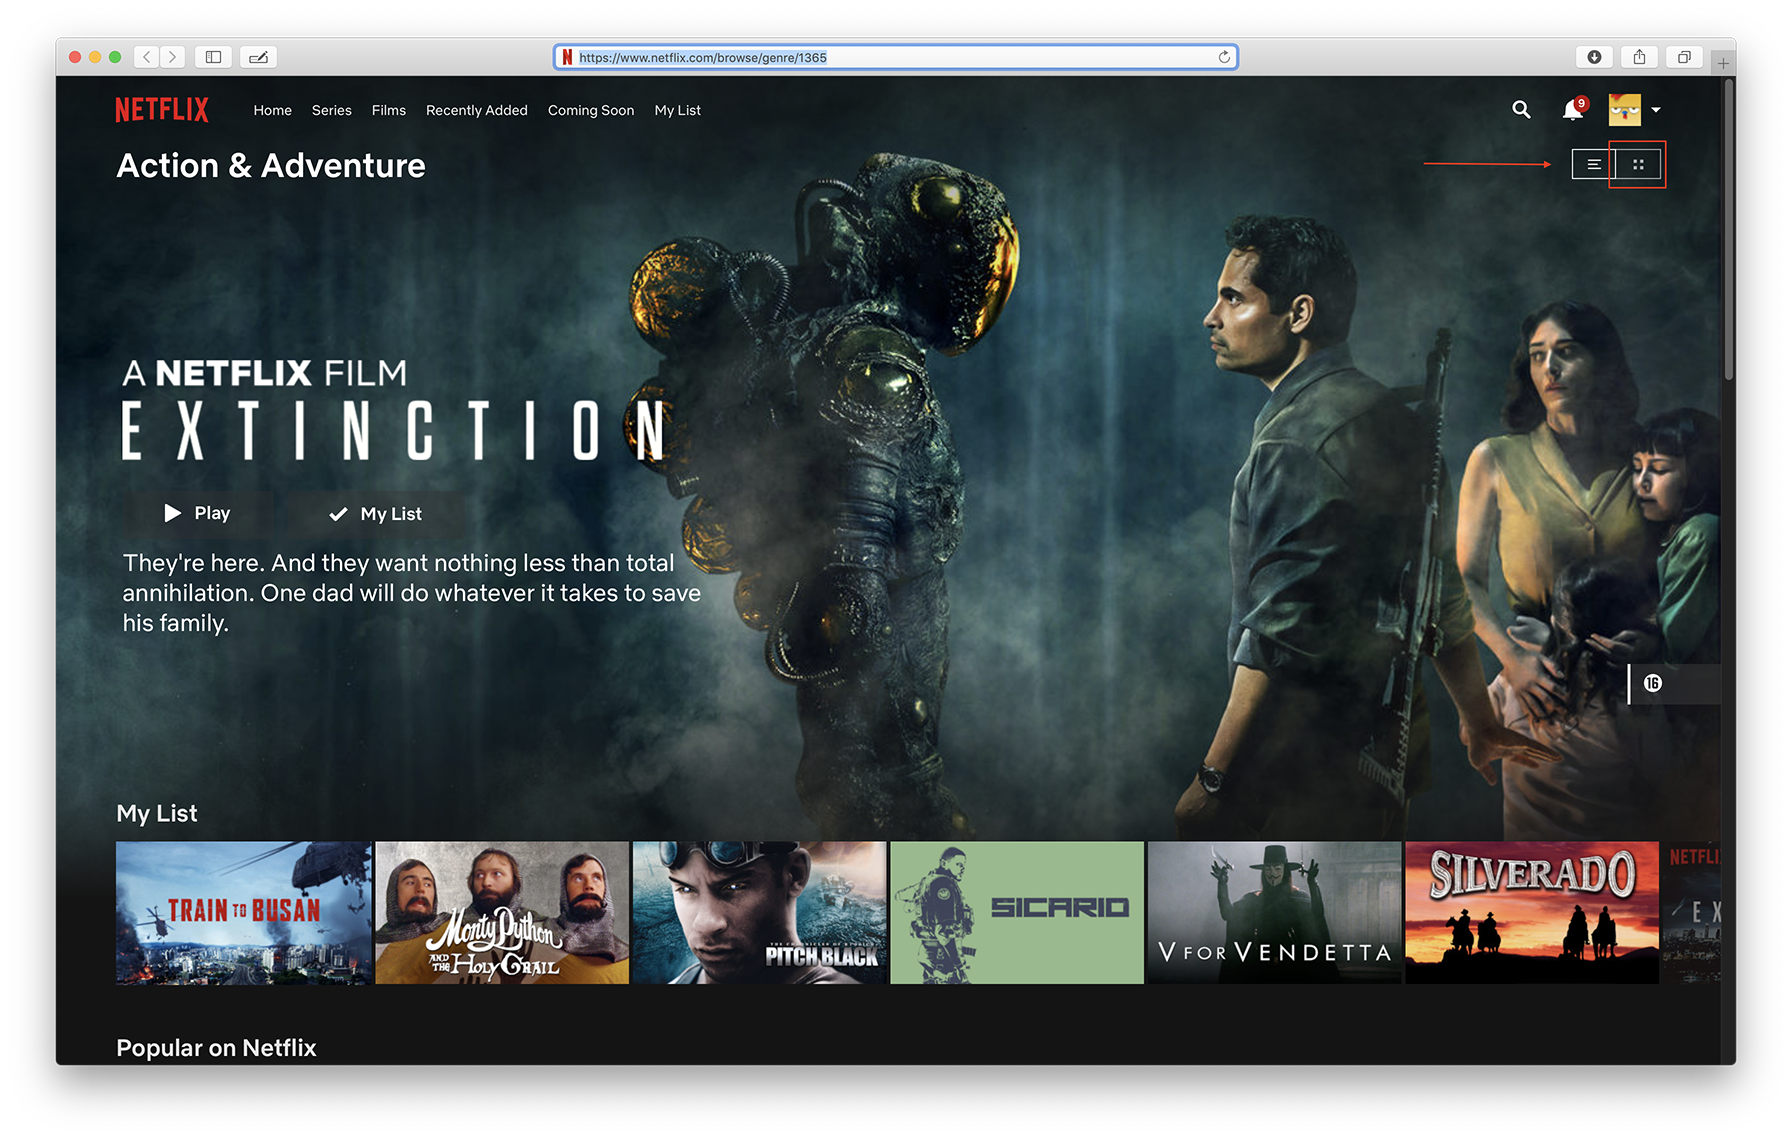Open Pitch Black thumbnail
The width and height of the screenshot is (1792, 1139).
[760, 912]
